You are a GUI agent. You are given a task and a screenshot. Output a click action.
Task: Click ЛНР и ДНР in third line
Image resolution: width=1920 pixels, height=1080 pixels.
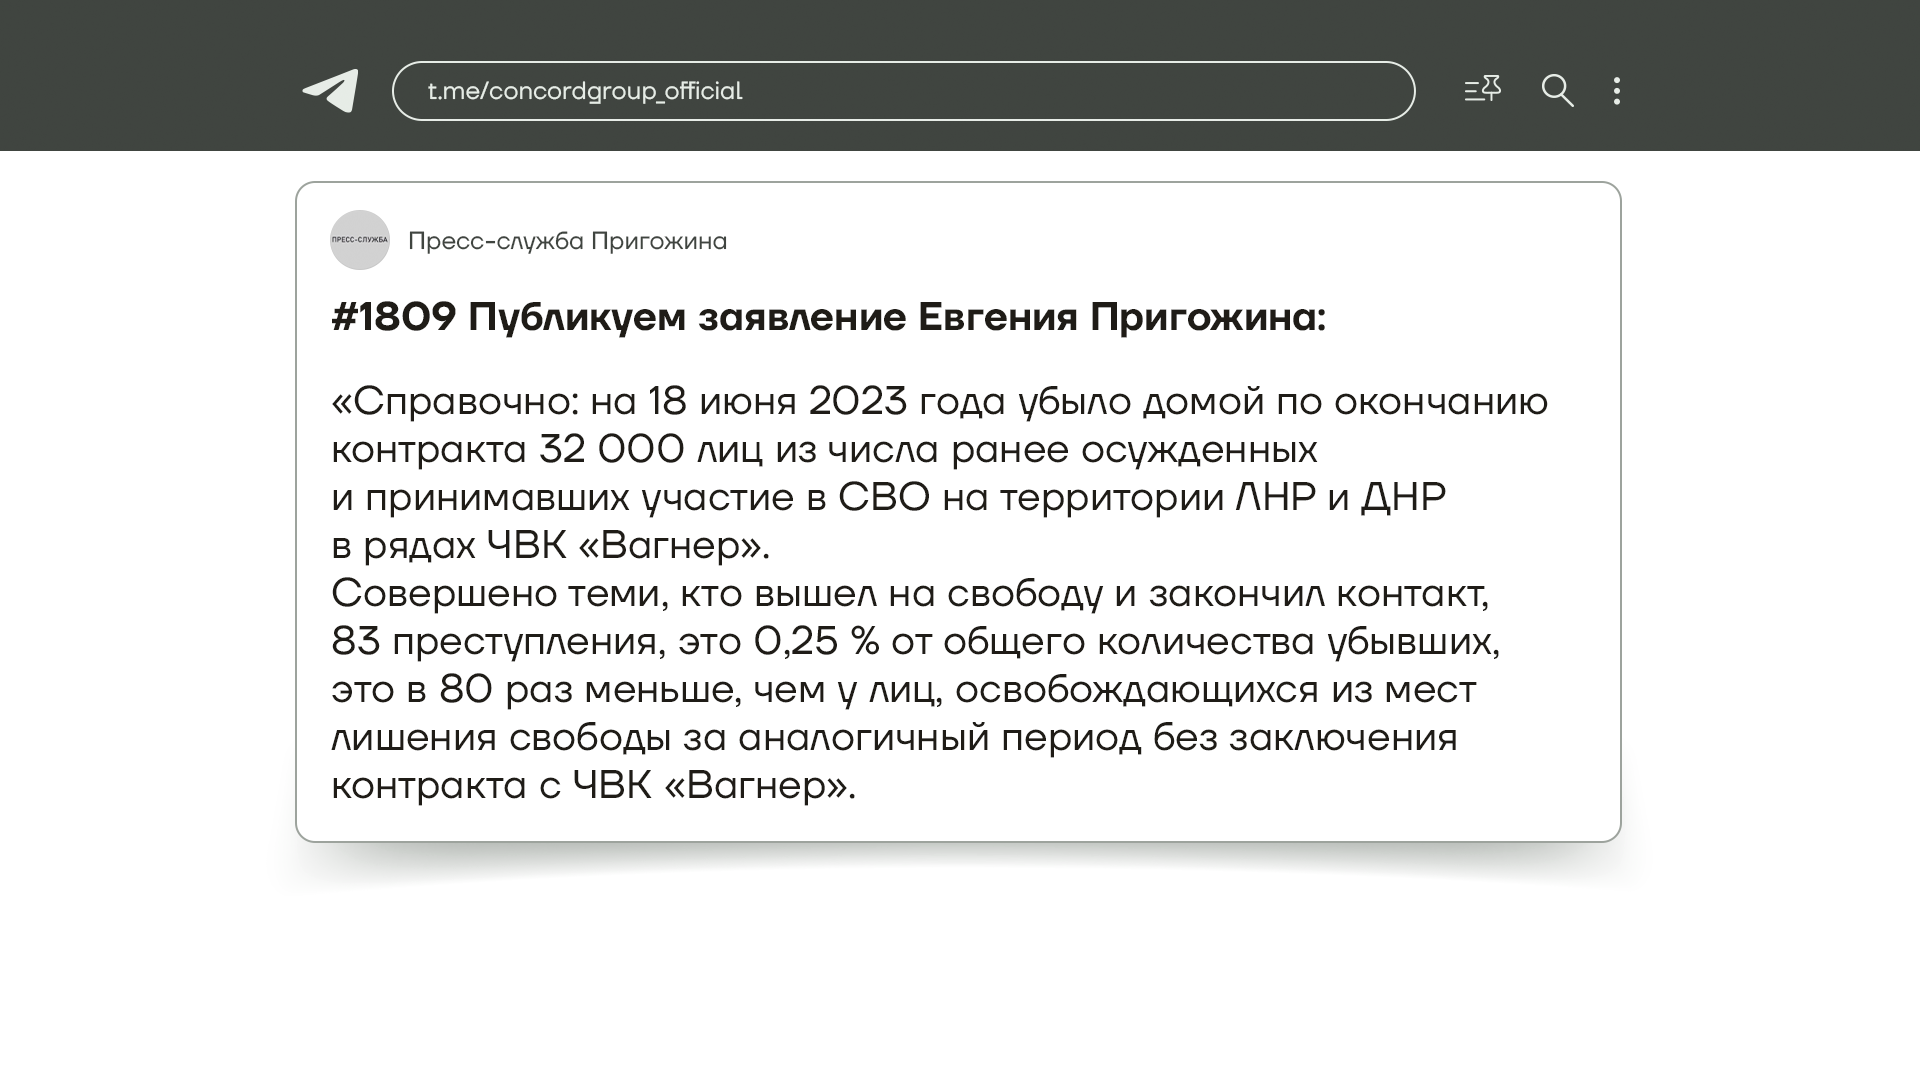[1340, 498]
